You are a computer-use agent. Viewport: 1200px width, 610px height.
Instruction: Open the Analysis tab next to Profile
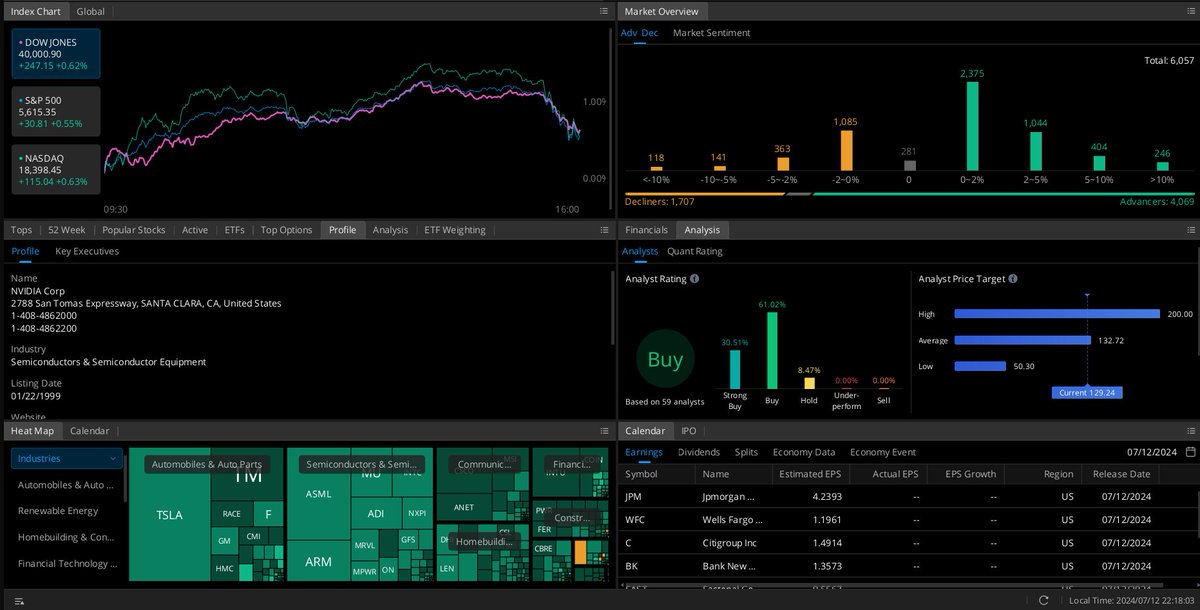tap(390, 230)
